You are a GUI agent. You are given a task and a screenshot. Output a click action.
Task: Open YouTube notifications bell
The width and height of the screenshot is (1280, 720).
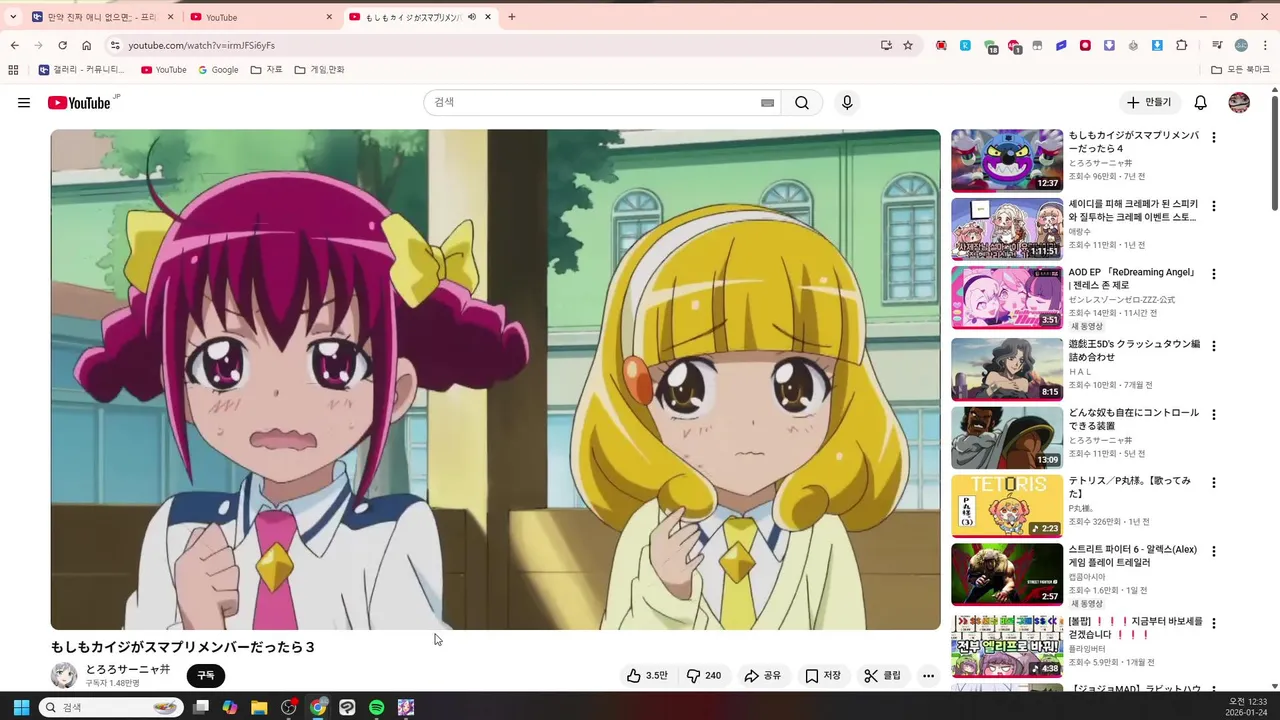click(1201, 103)
